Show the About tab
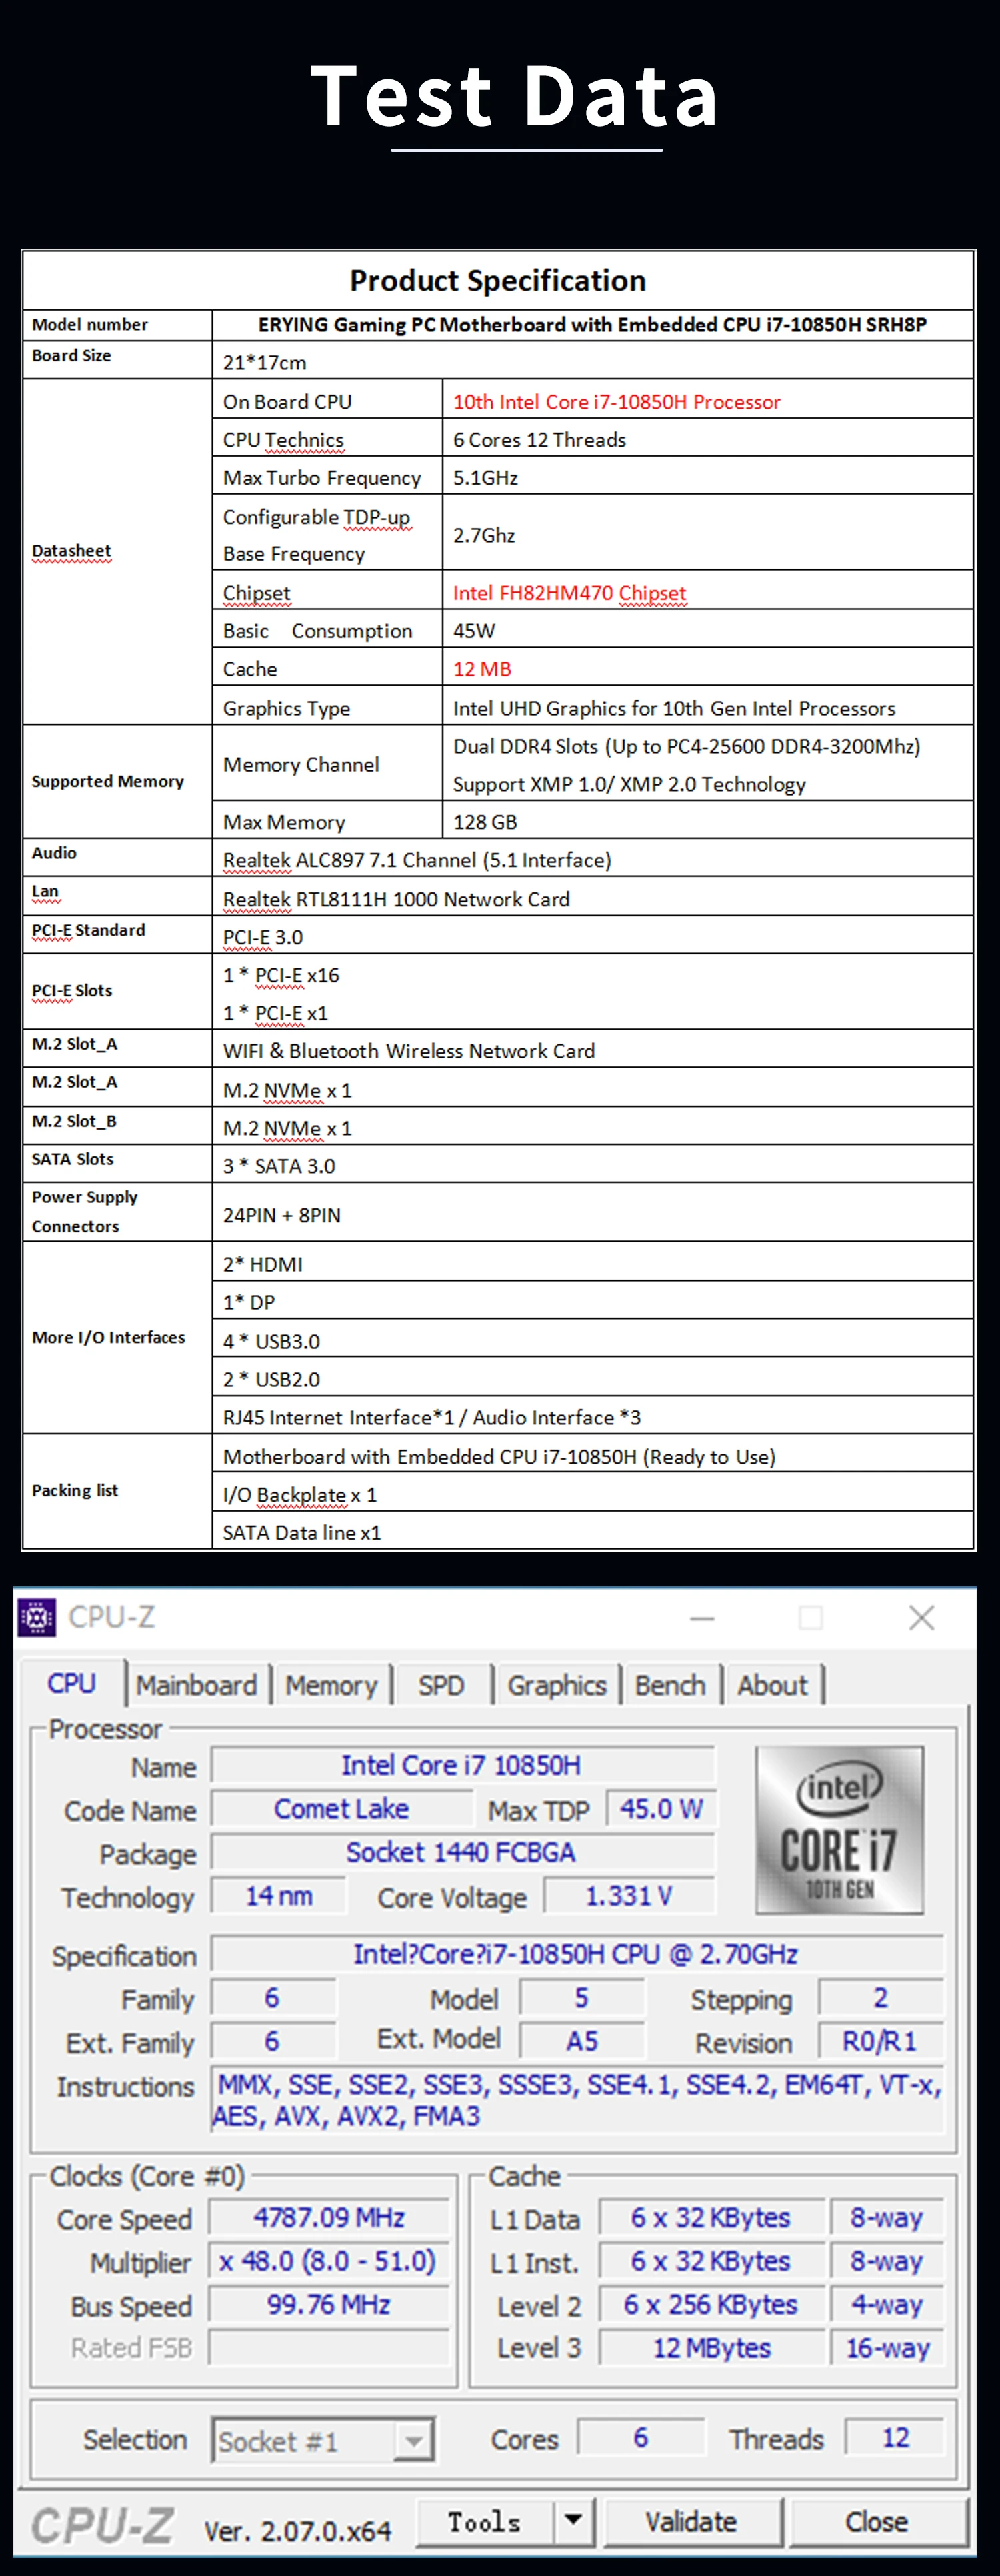The height and width of the screenshot is (2576, 1000). [x=772, y=1685]
